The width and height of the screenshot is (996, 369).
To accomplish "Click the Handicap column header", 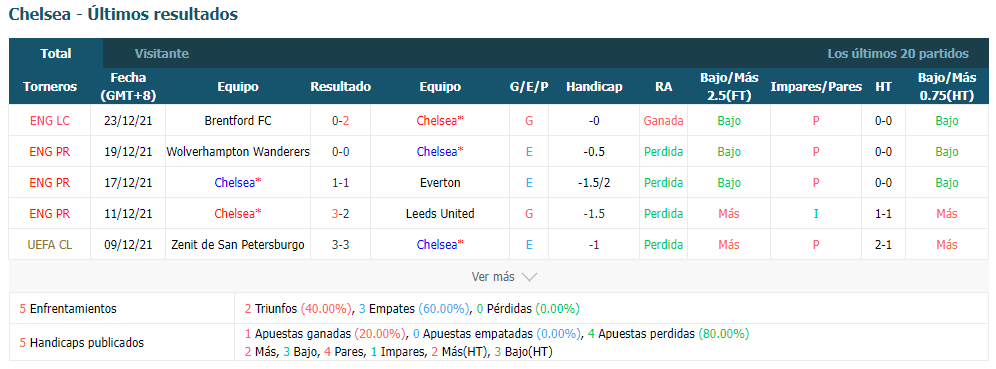I will [x=594, y=87].
